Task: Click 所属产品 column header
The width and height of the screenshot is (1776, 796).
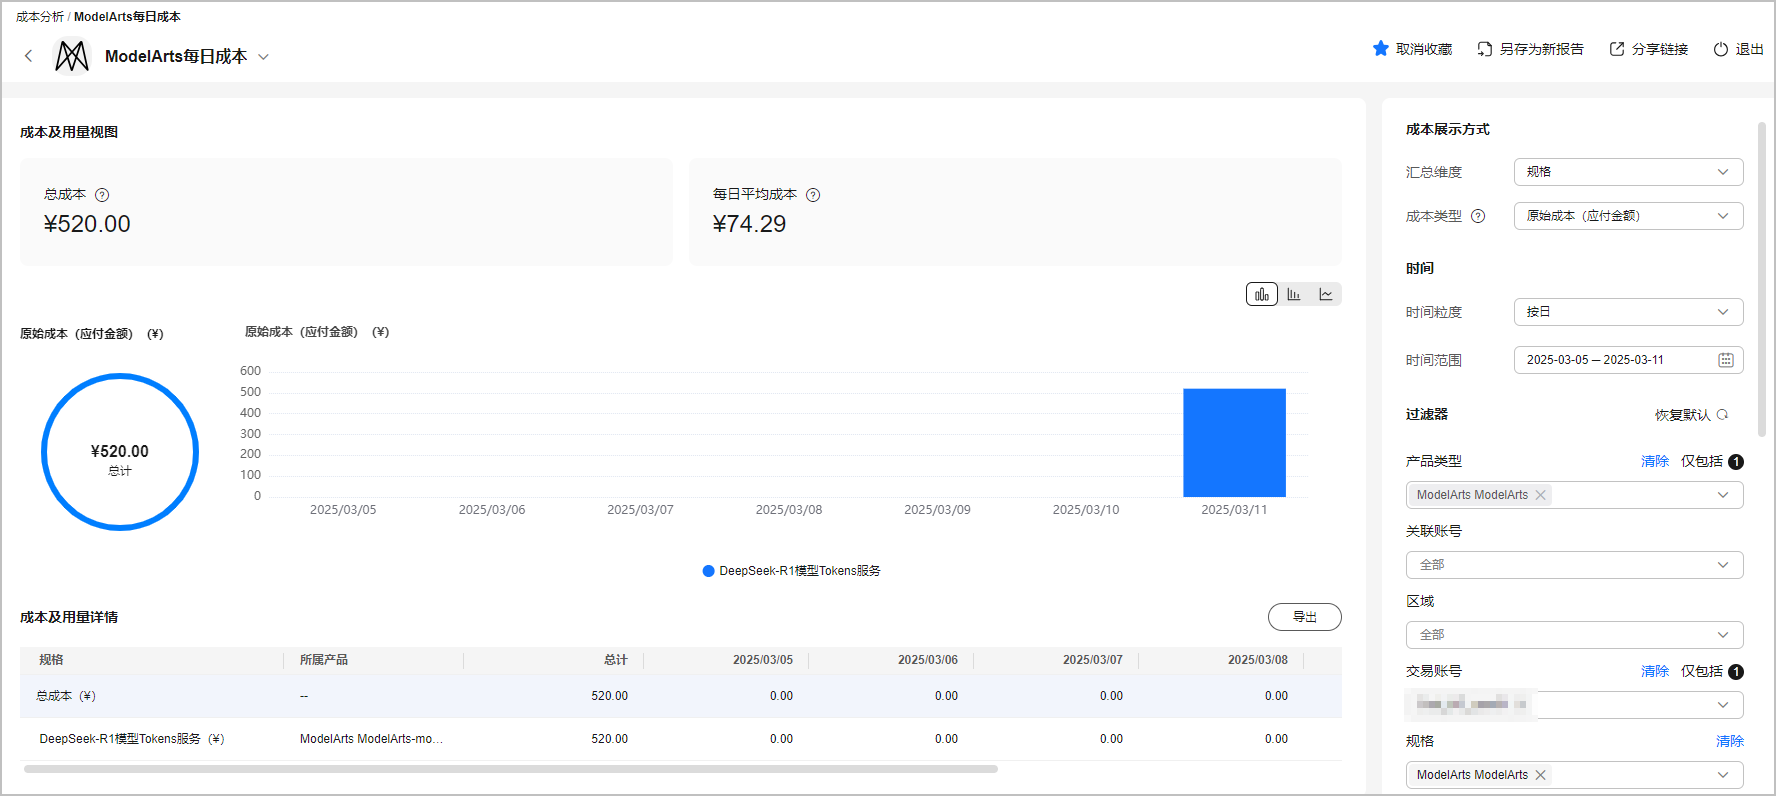Action: coord(324,660)
